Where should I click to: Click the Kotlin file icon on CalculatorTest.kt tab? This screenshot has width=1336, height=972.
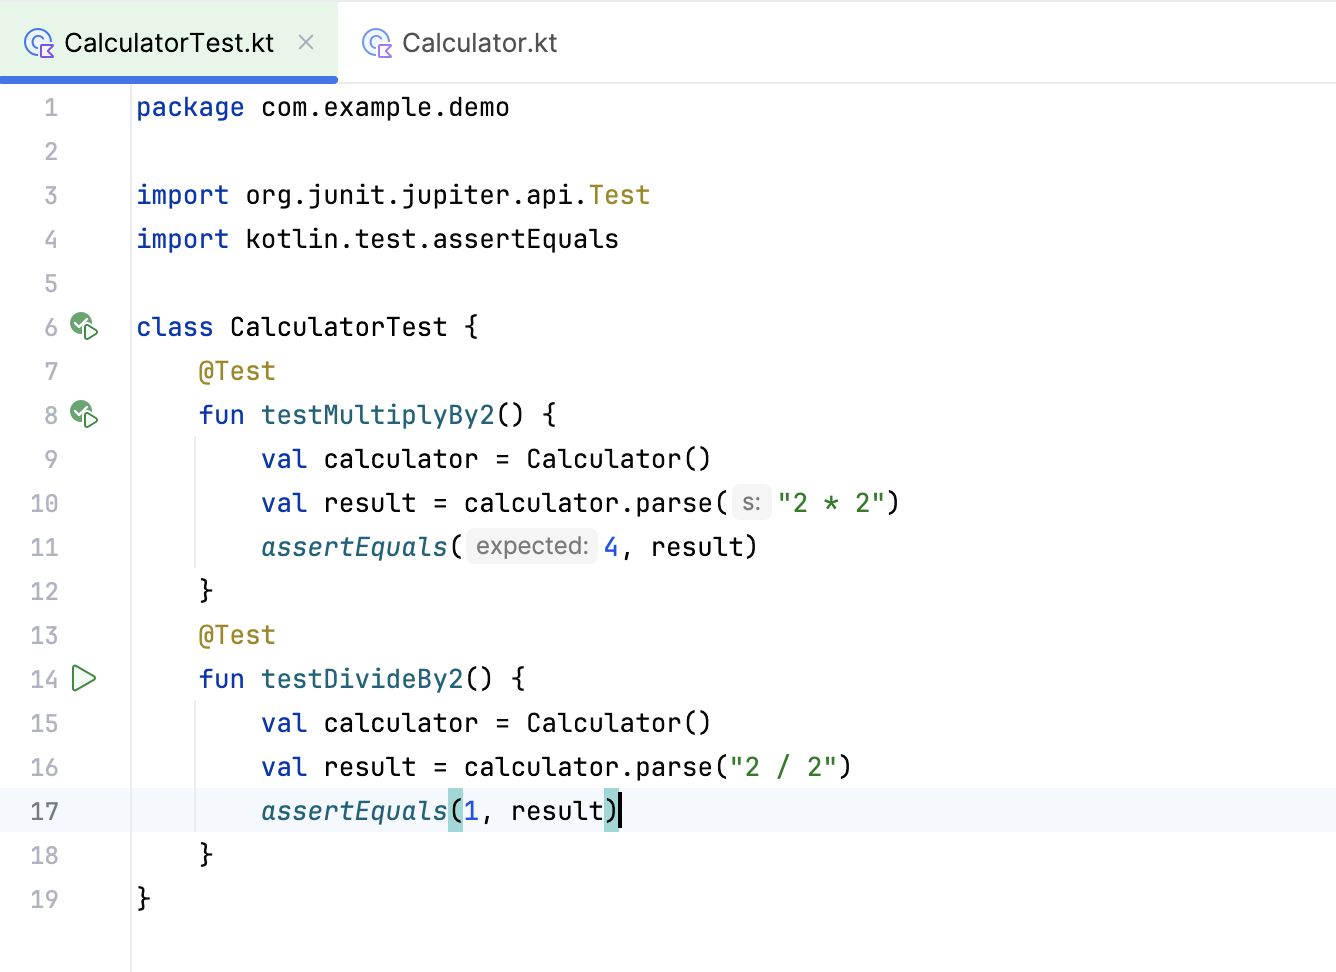point(38,42)
